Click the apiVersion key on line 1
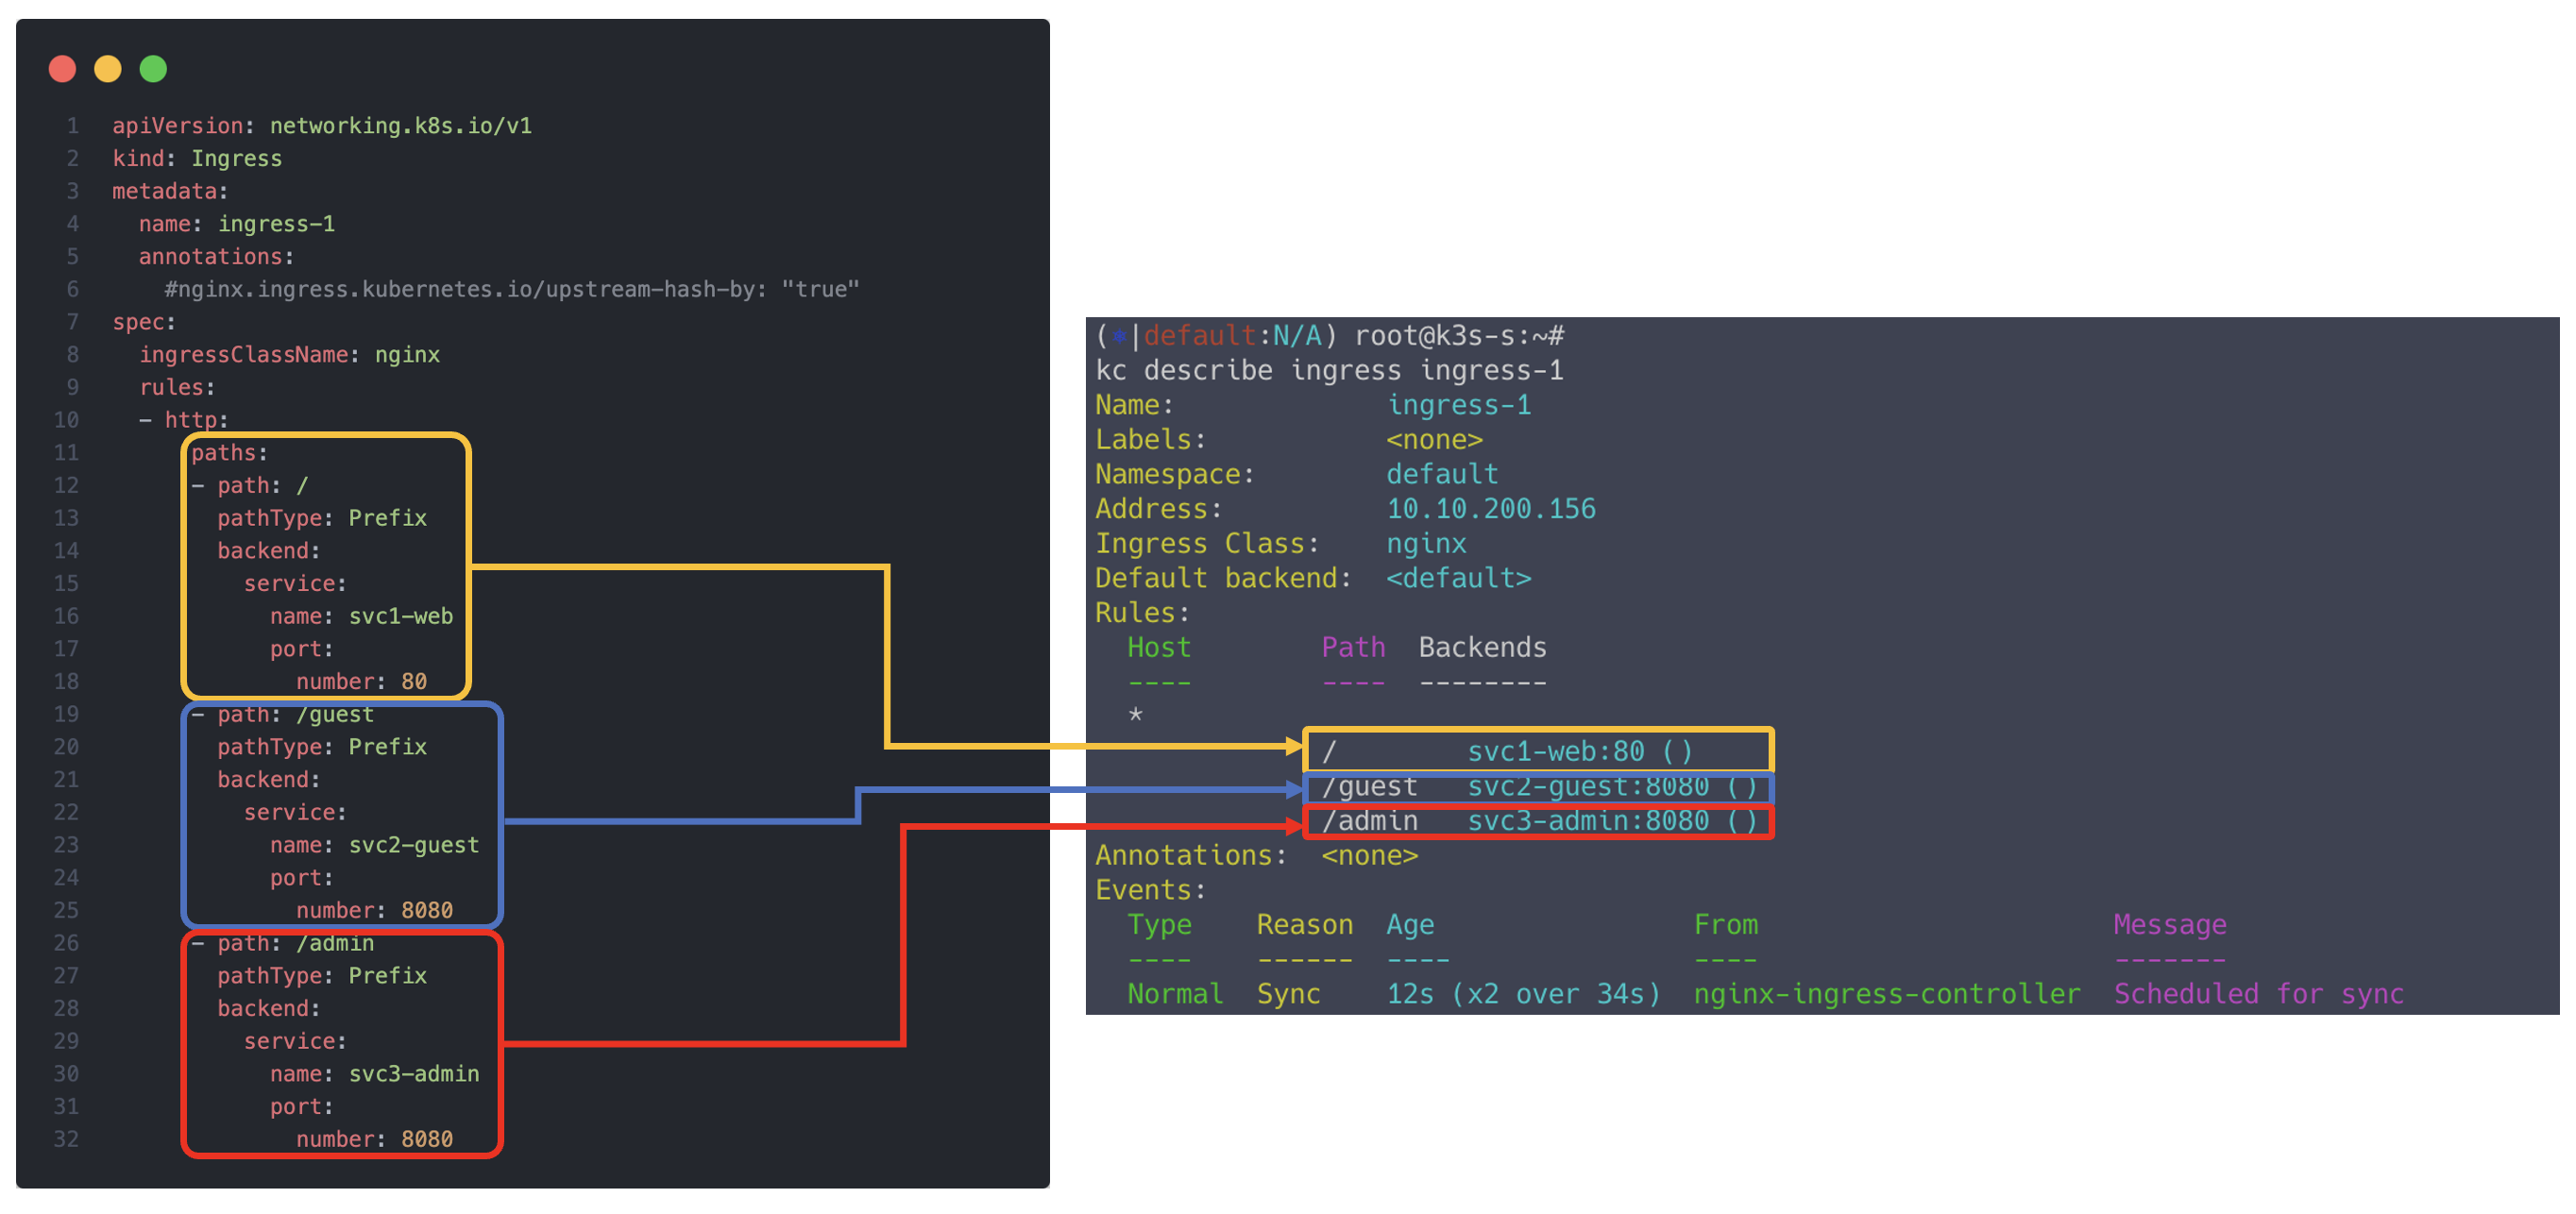The image size is (2576, 1214). coord(177,126)
